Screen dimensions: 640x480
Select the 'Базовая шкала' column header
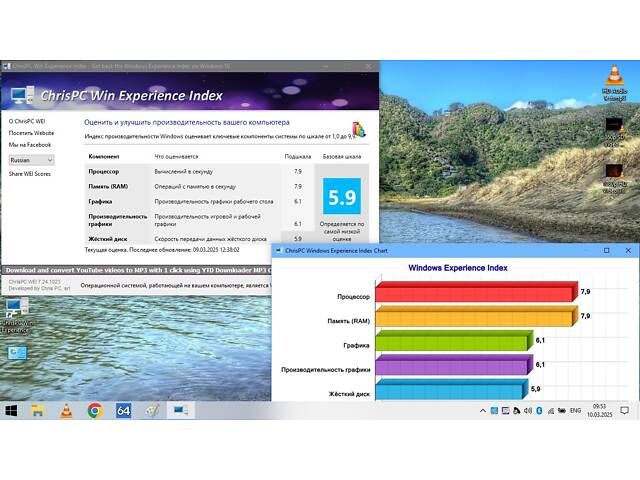coord(342,156)
